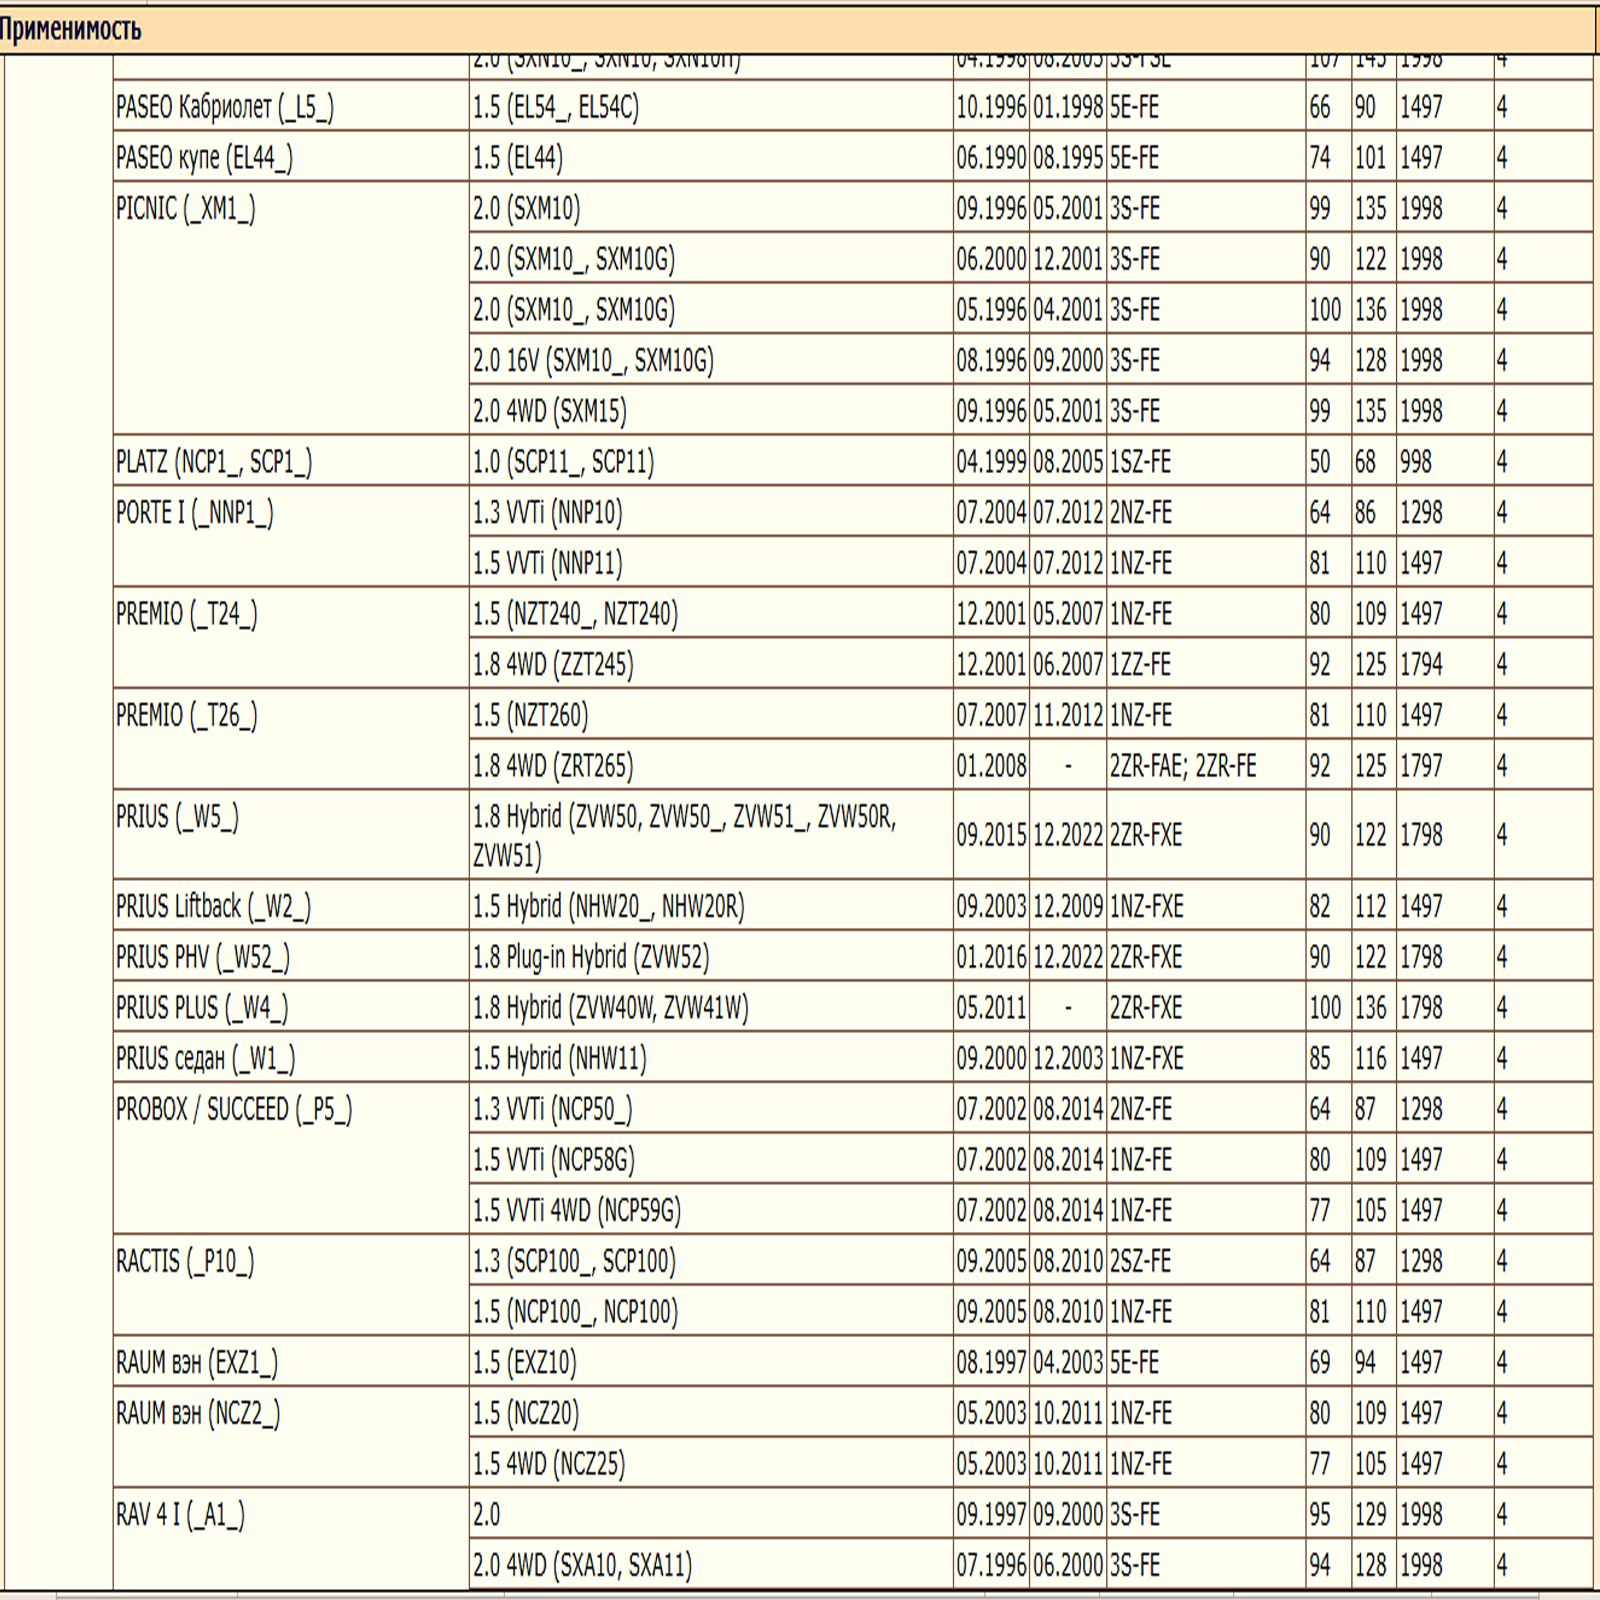Click the RACTIS (_P10_) model cell
Screen dimensions: 1600x1600
point(185,1262)
